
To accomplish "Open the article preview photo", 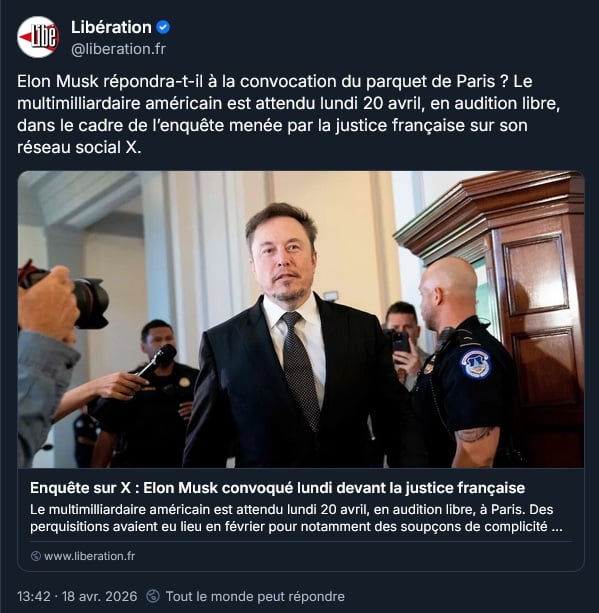I will [301, 319].
